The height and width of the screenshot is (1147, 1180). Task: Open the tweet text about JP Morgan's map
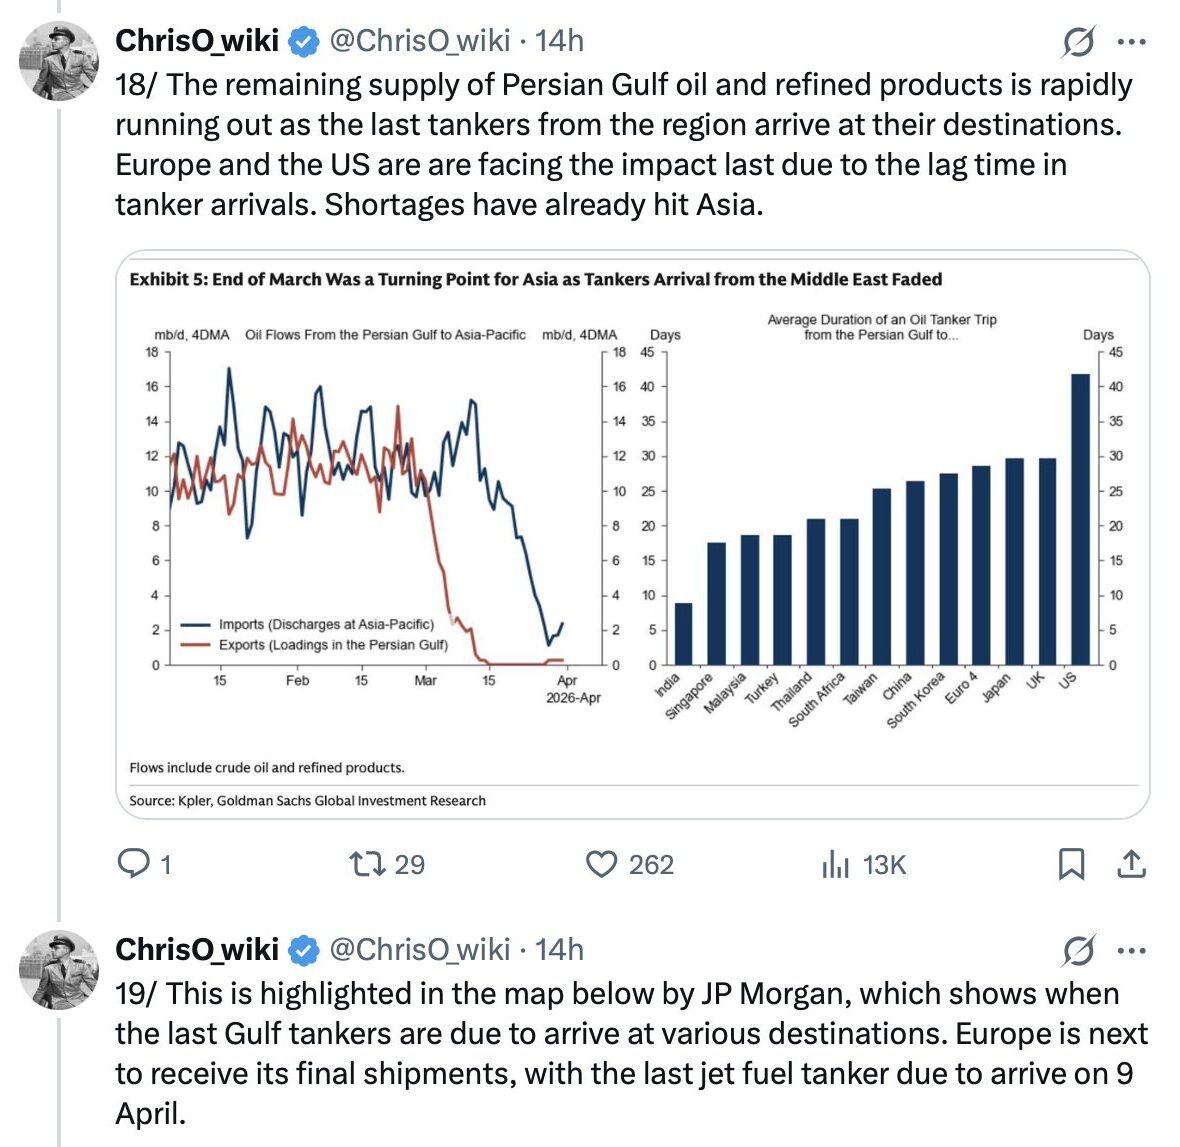pyautogui.click(x=630, y=1053)
